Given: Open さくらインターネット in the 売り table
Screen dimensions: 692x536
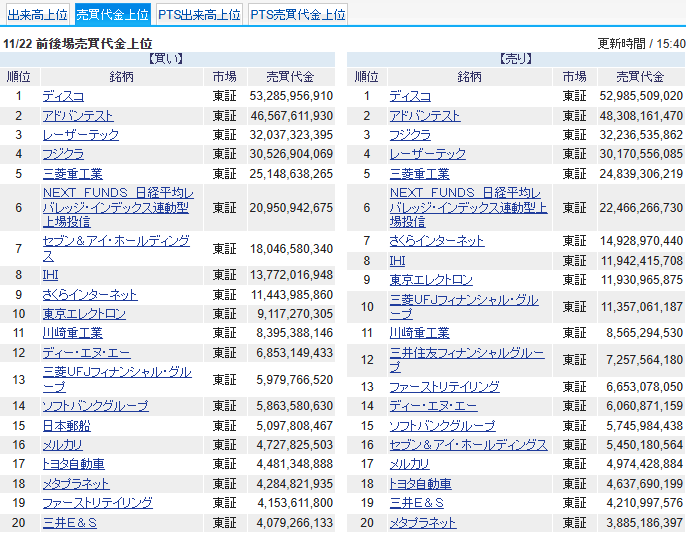Looking at the screenshot, I should click(437, 241).
